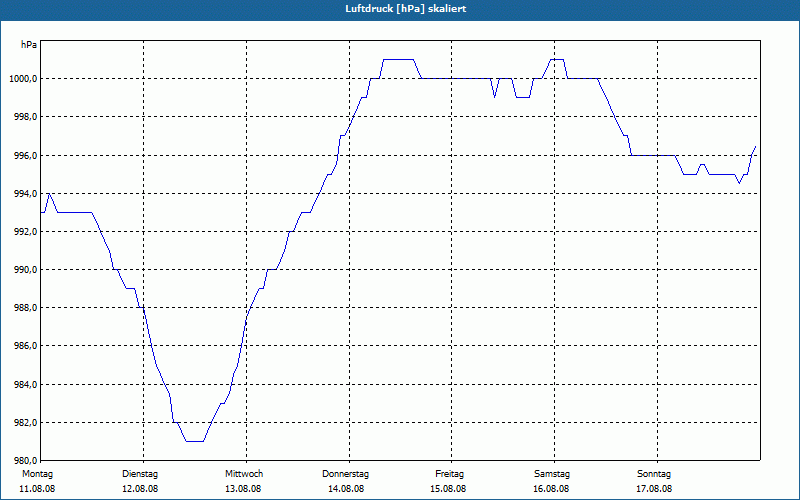The image size is (800, 500).
Task: Select the 988,0 y-axis value
Action: pyautogui.click(x=27, y=308)
